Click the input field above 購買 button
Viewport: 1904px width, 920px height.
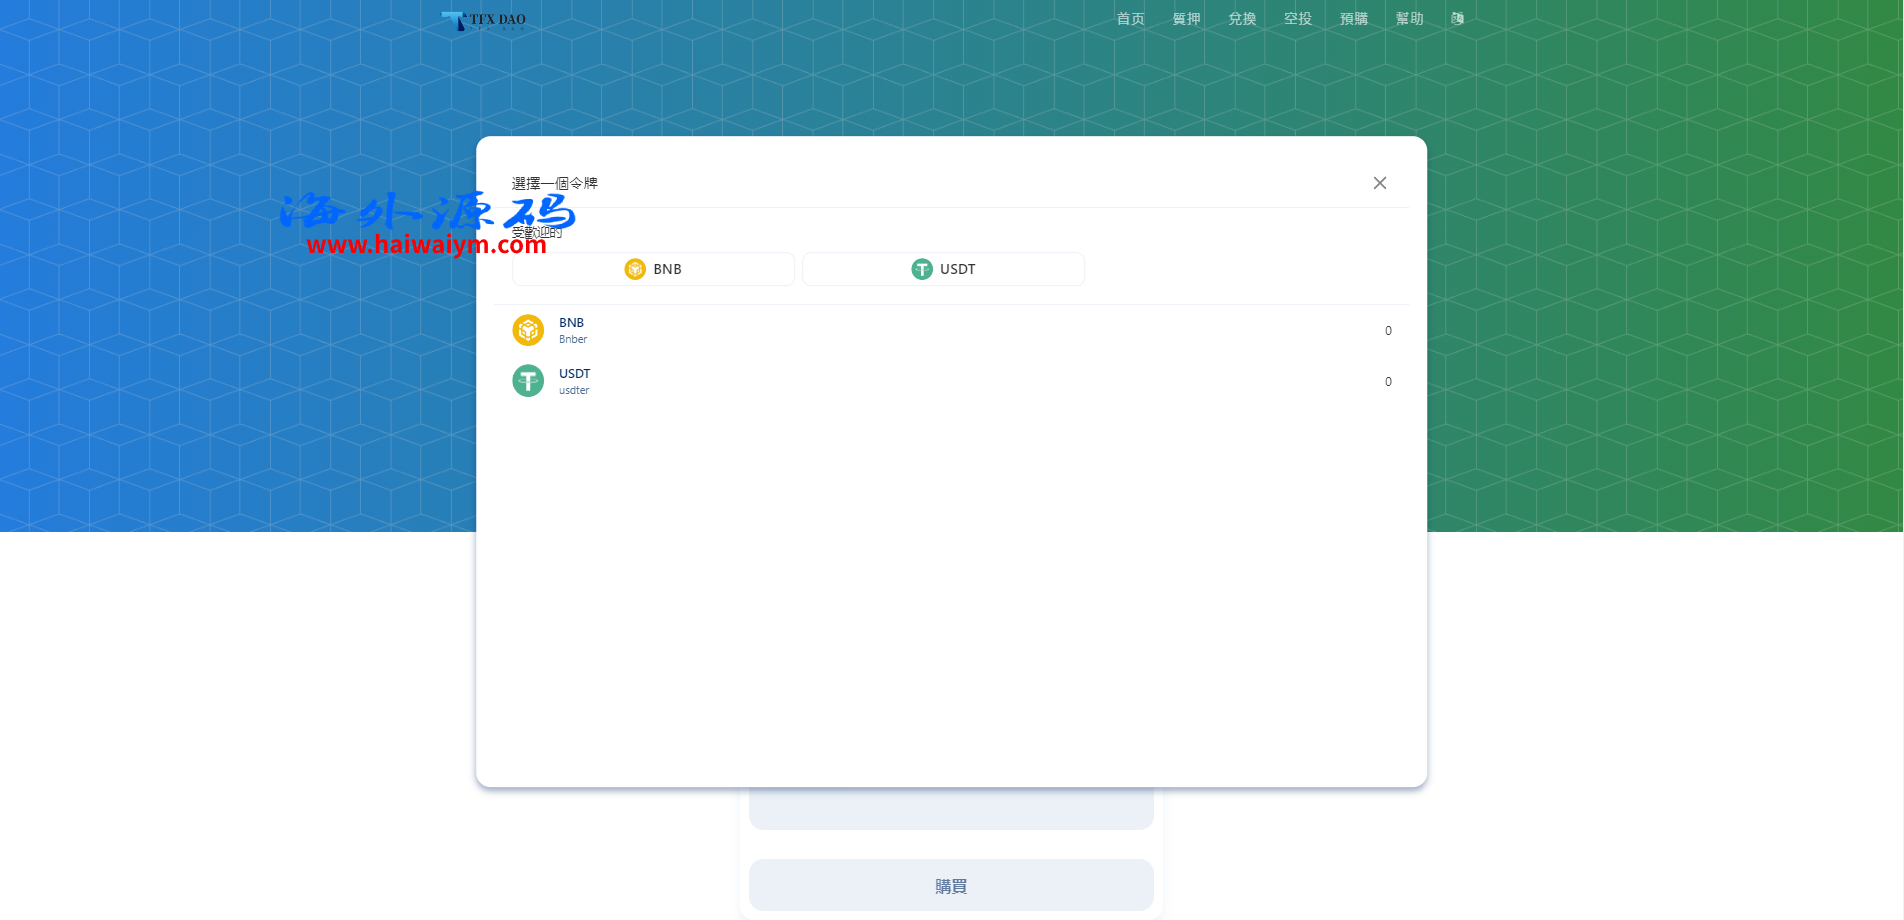tap(950, 809)
